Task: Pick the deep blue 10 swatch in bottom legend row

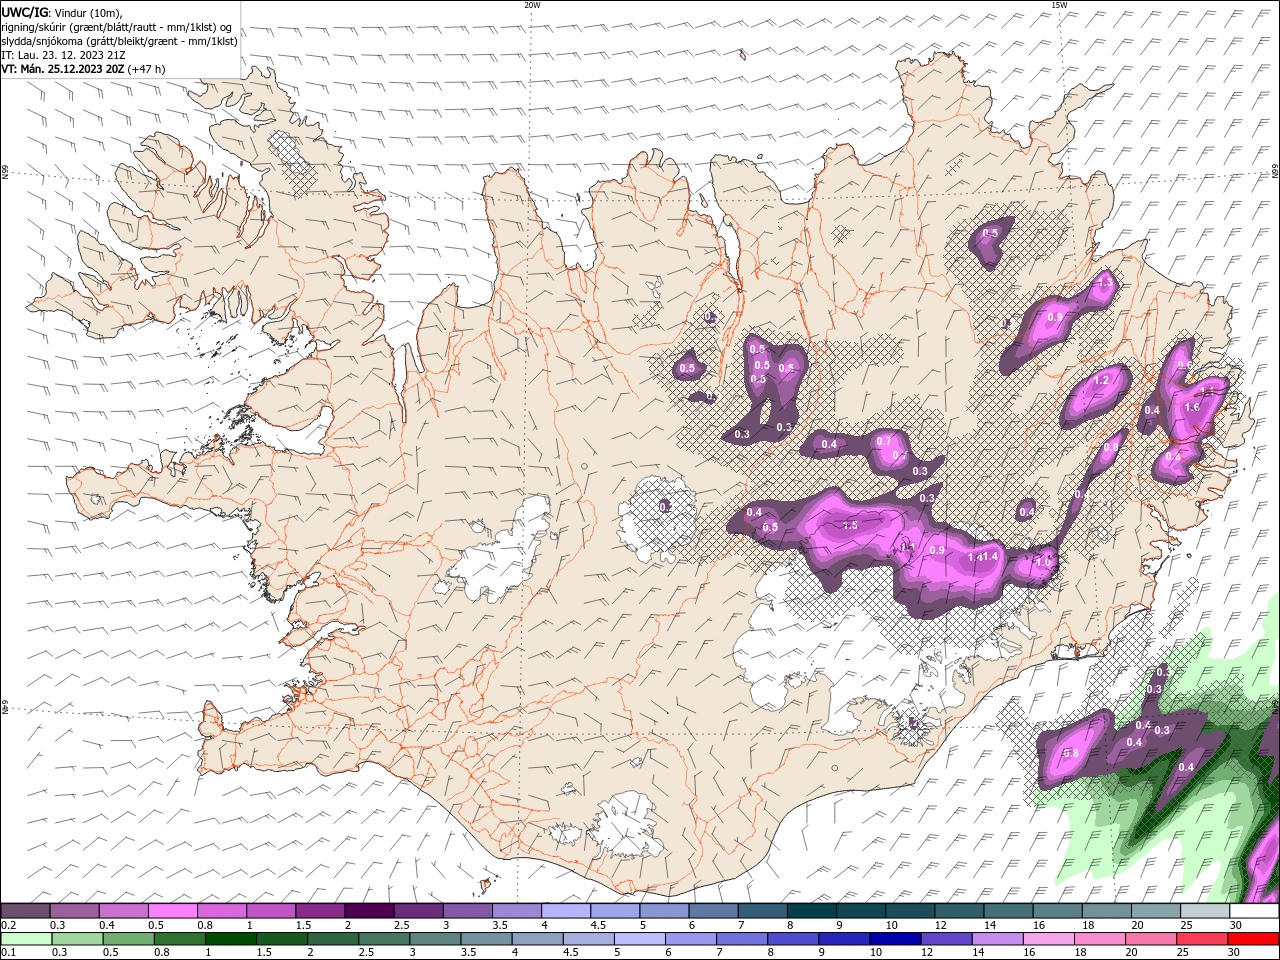Action: [895, 939]
